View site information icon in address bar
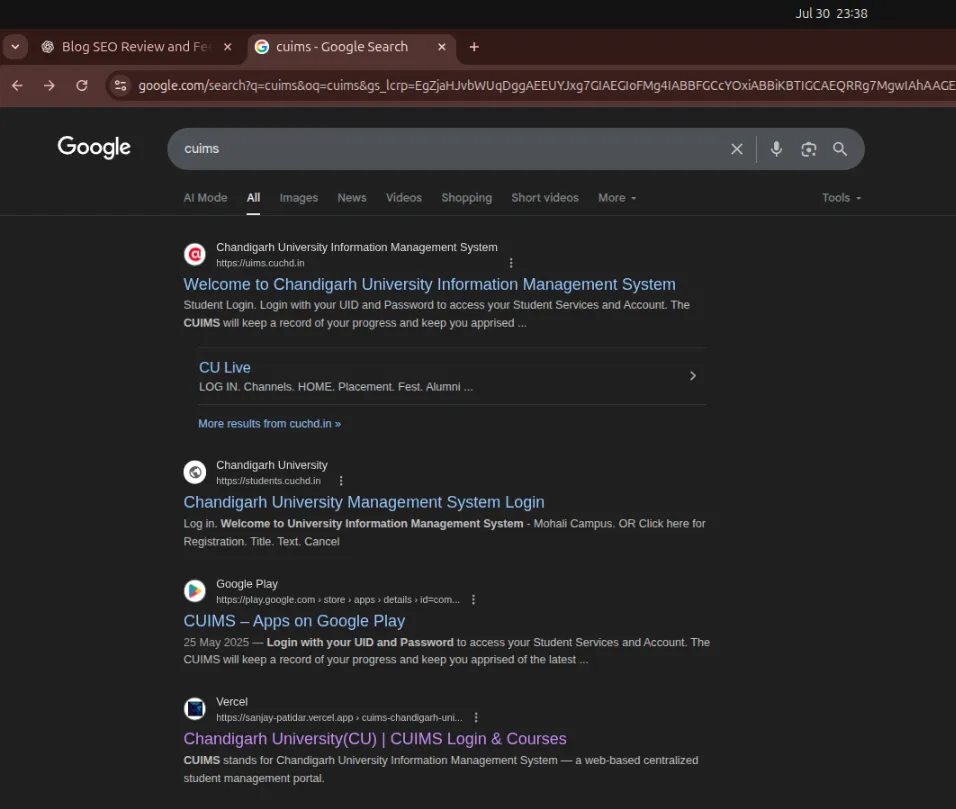The height and width of the screenshot is (809, 956). tap(121, 85)
